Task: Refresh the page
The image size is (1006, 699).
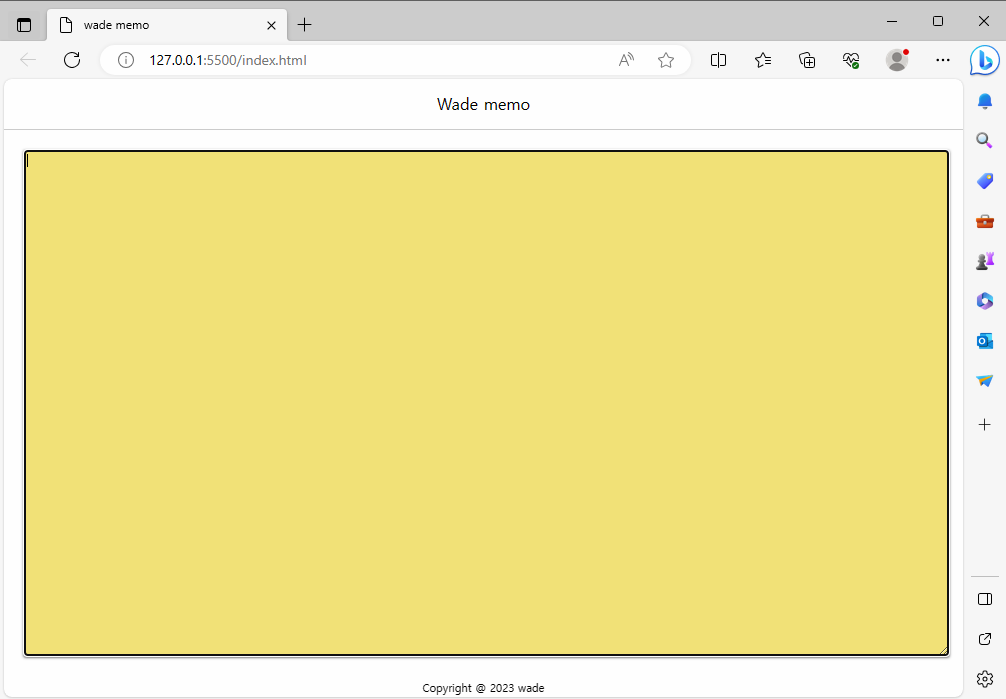Action: (x=72, y=60)
